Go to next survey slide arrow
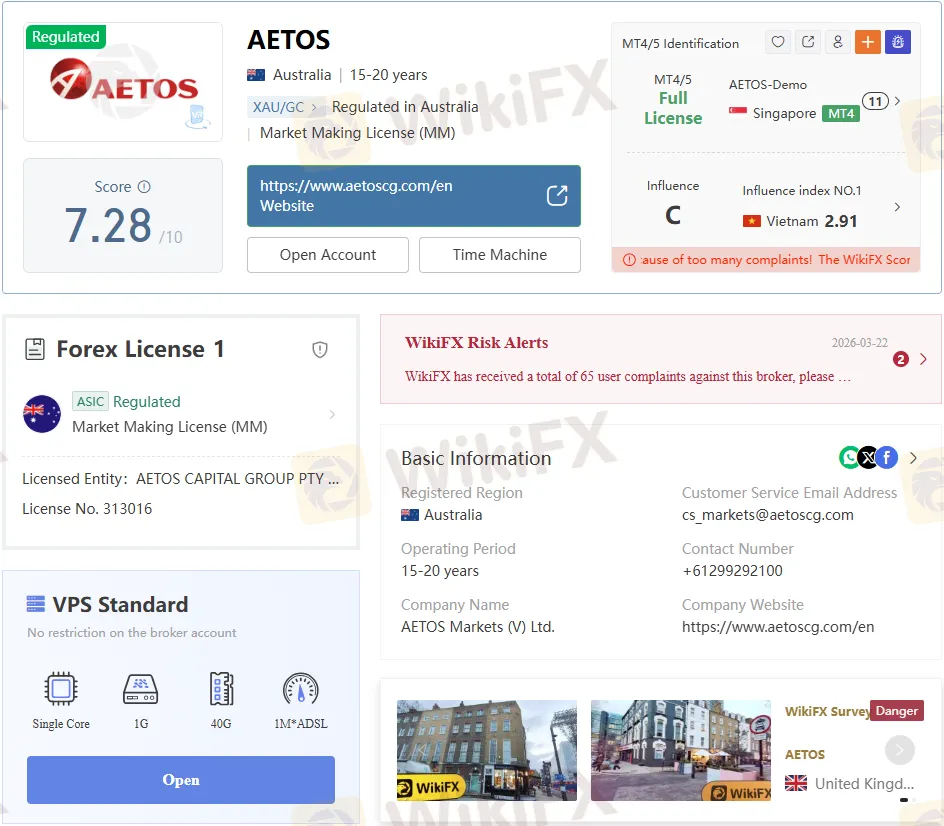This screenshot has width=944, height=826. 900,750
